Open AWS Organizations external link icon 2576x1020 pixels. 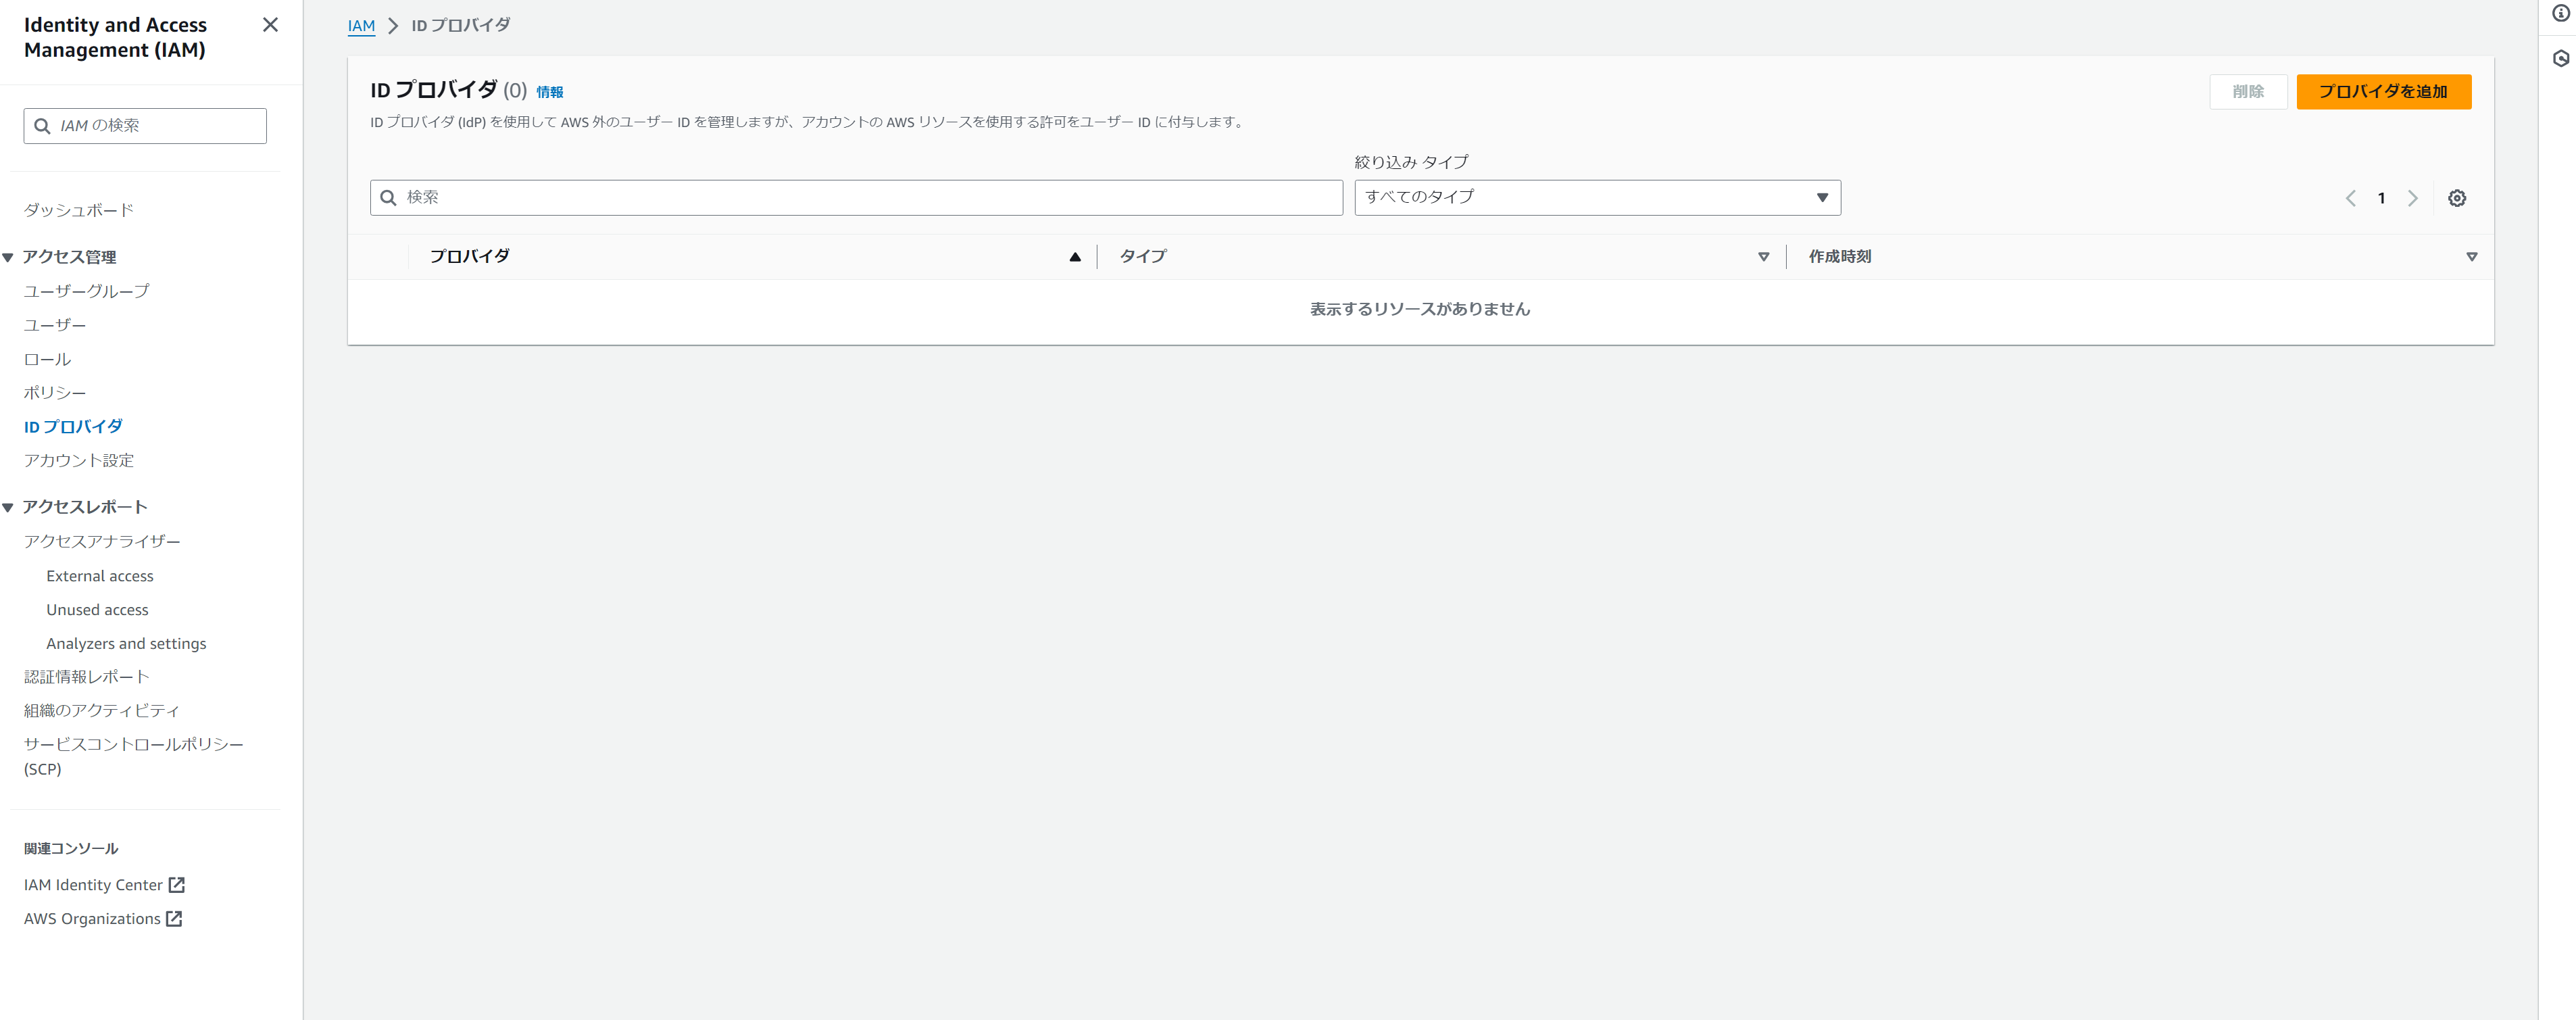[x=174, y=918]
